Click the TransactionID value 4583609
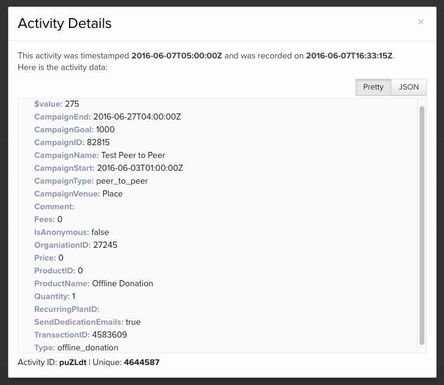 [x=110, y=335]
